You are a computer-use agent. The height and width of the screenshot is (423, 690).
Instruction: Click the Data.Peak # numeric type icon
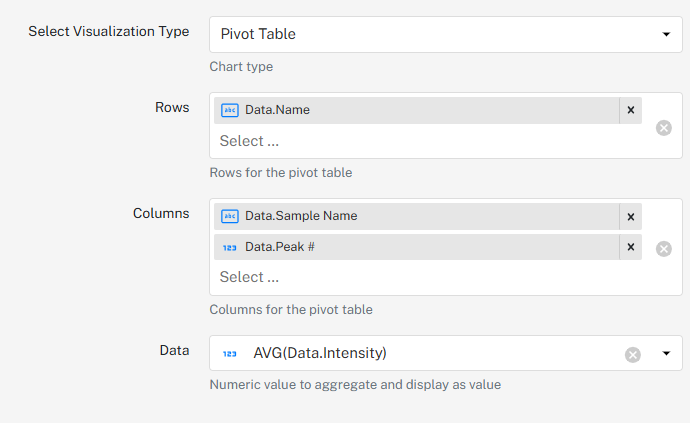tap(230, 247)
